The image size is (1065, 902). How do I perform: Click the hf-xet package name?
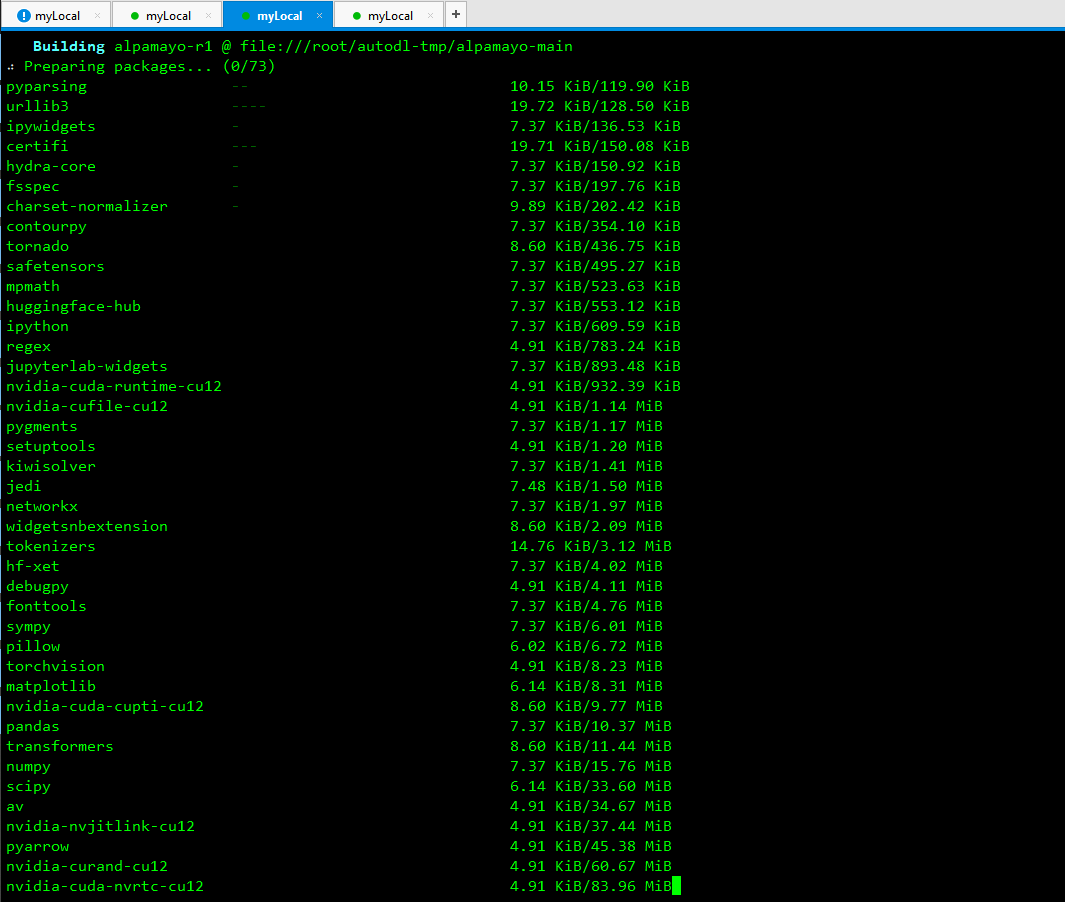coord(33,566)
